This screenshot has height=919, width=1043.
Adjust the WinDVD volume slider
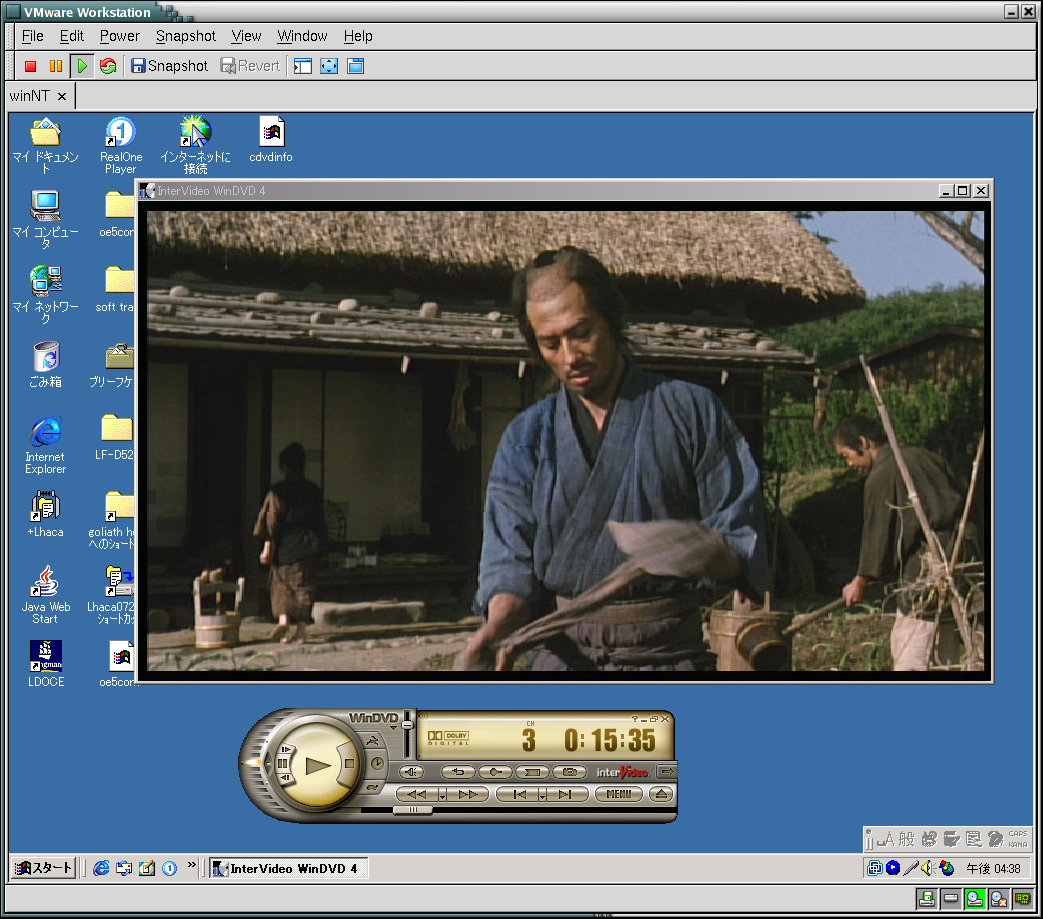(407, 723)
